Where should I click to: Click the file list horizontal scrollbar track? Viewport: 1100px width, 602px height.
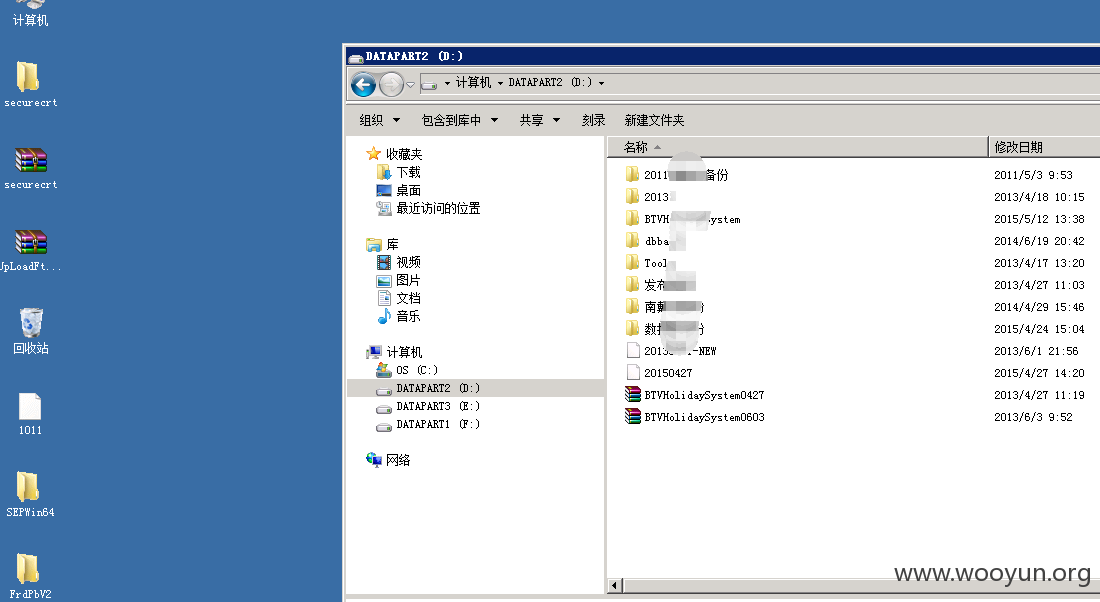(860, 585)
